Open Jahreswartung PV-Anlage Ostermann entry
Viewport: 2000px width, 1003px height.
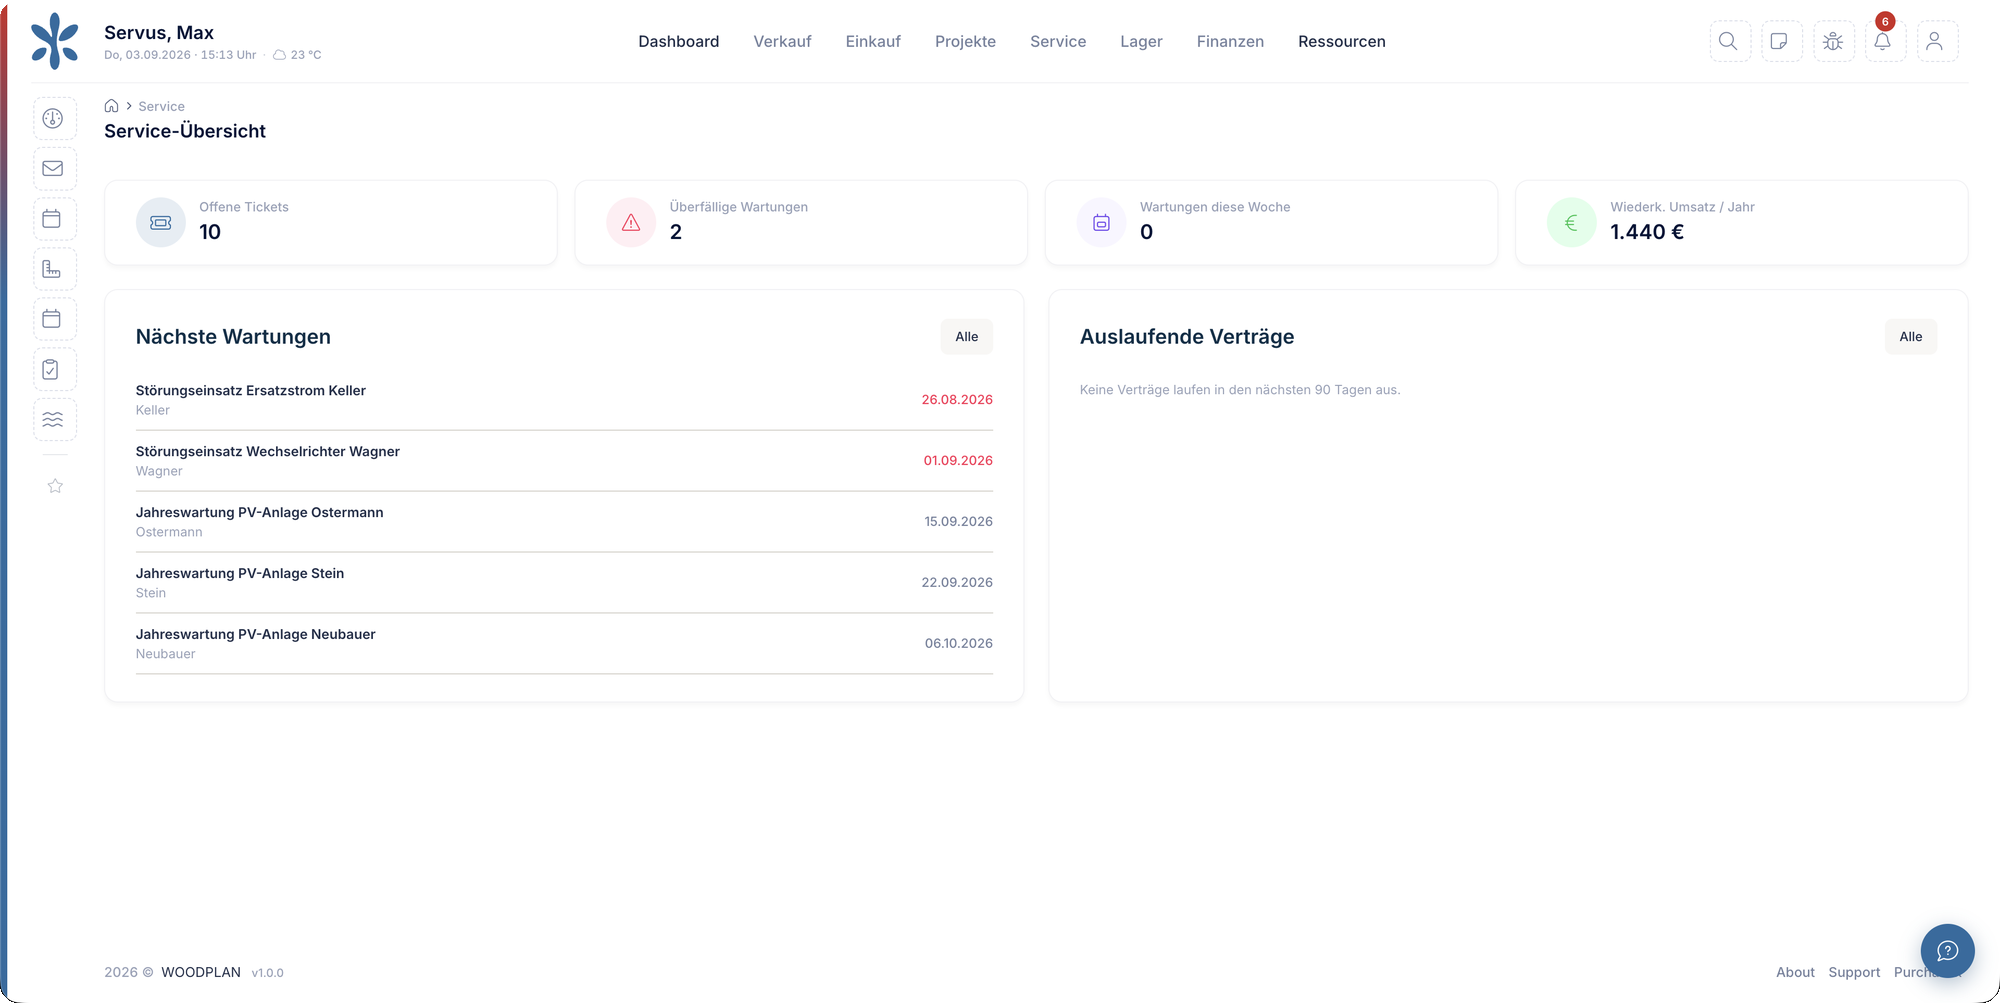click(564, 522)
